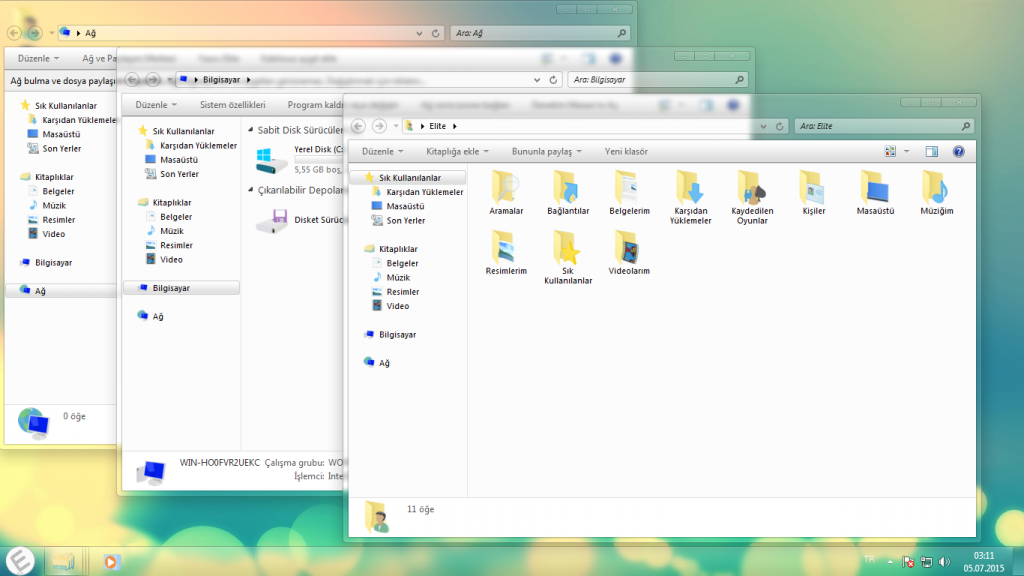Viewport: 1024px width, 576px height.
Task: Open the Belgelerim folder icon
Action: pyautogui.click(x=629, y=193)
